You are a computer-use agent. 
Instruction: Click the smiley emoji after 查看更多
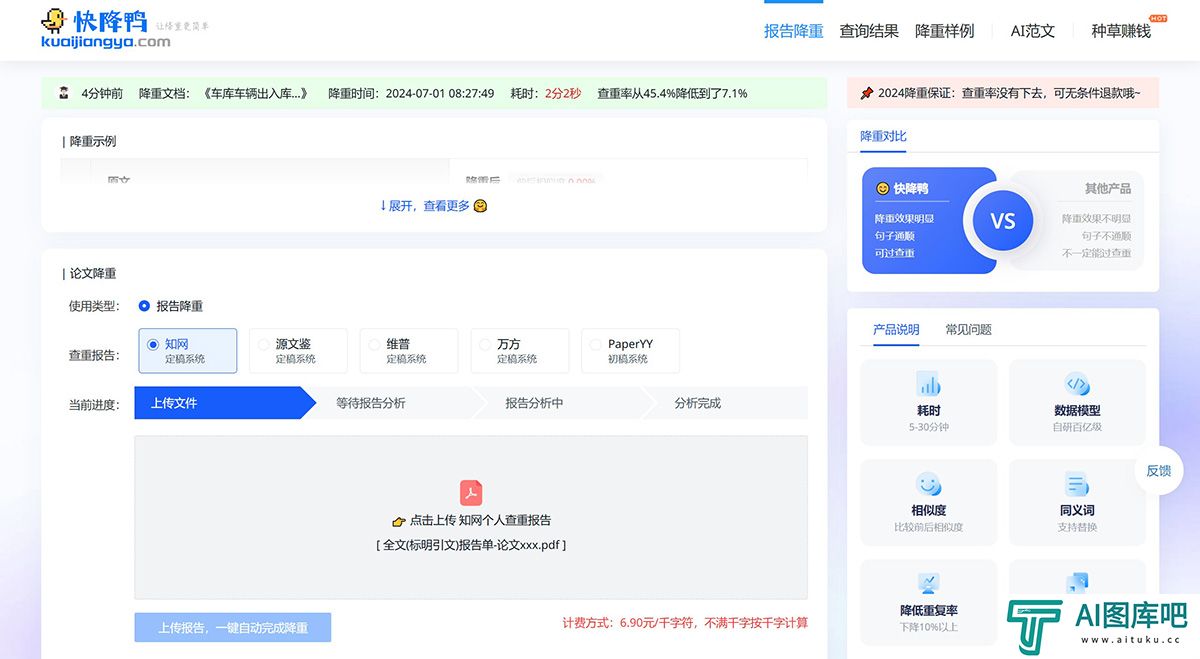[480, 205]
